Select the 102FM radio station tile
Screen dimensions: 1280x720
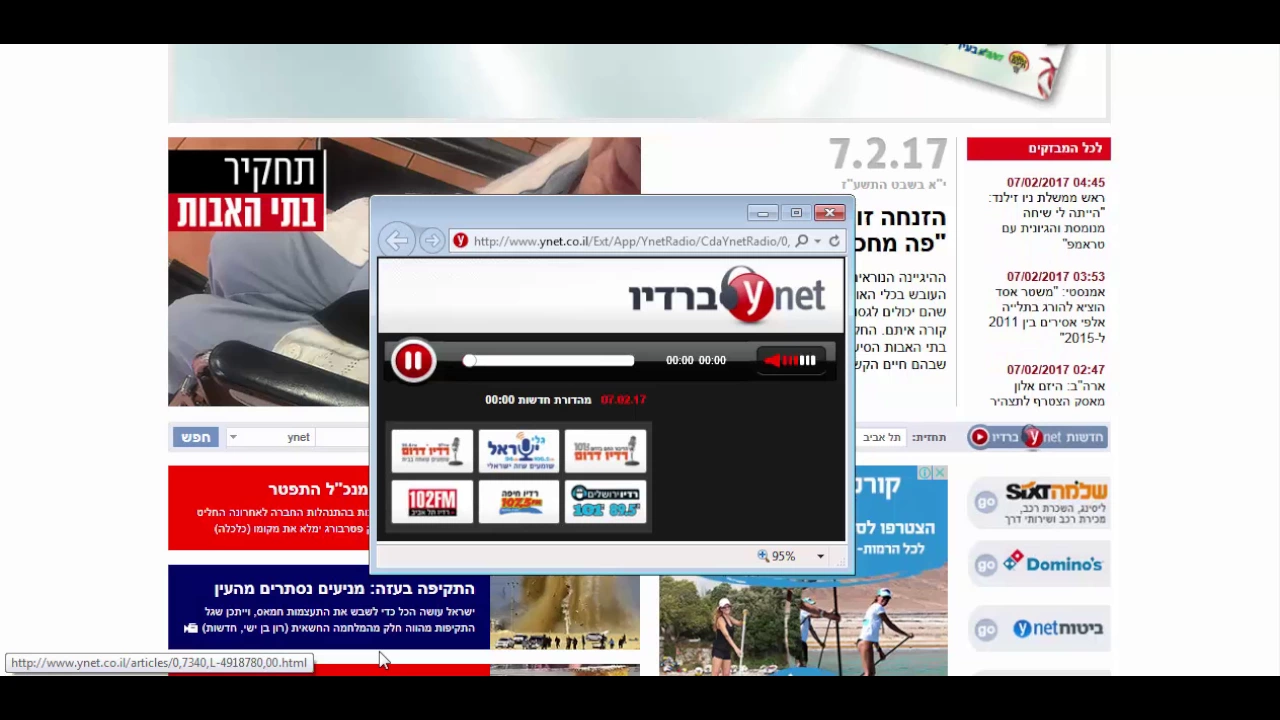(x=432, y=502)
